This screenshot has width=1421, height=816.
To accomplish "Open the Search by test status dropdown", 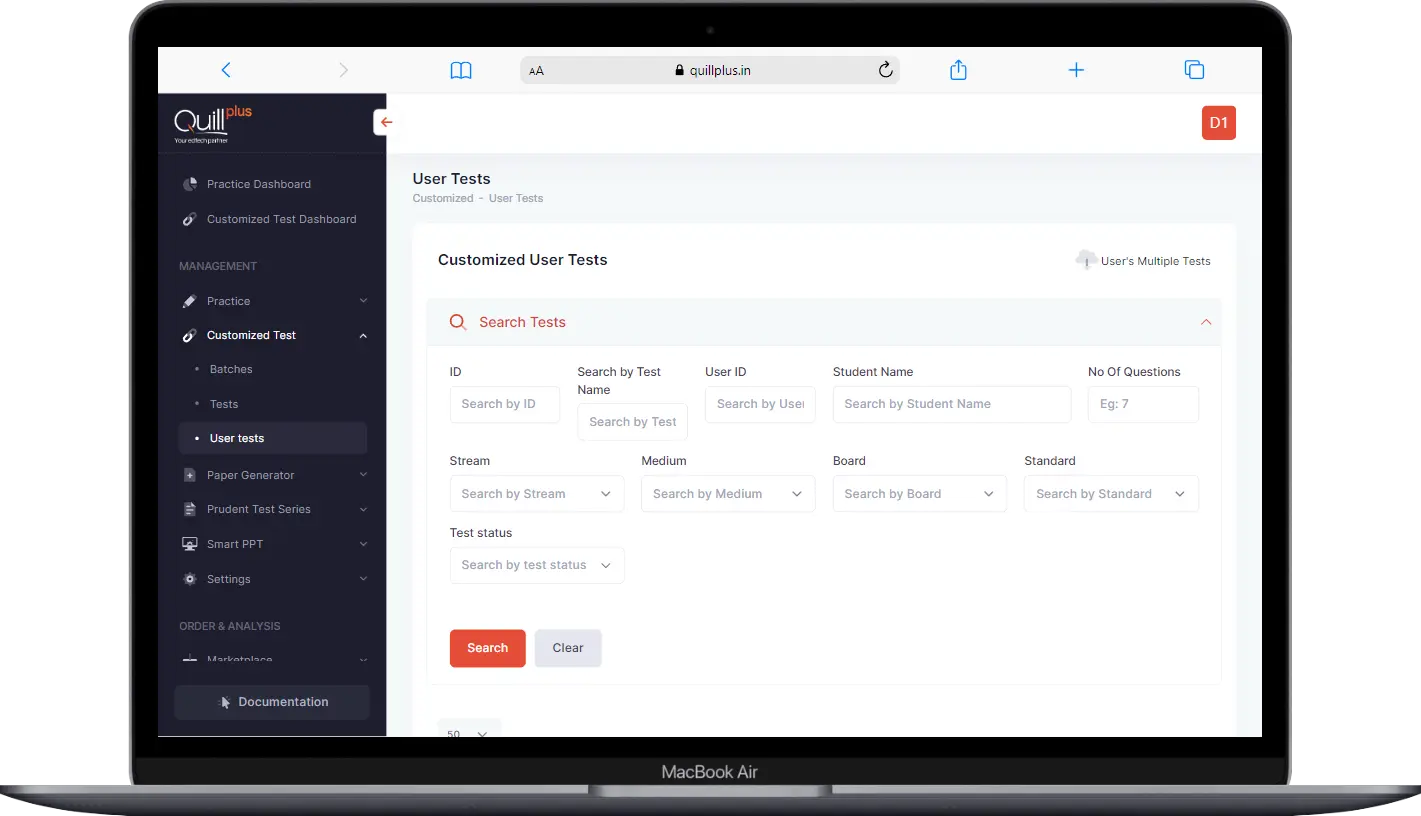I will click(537, 565).
